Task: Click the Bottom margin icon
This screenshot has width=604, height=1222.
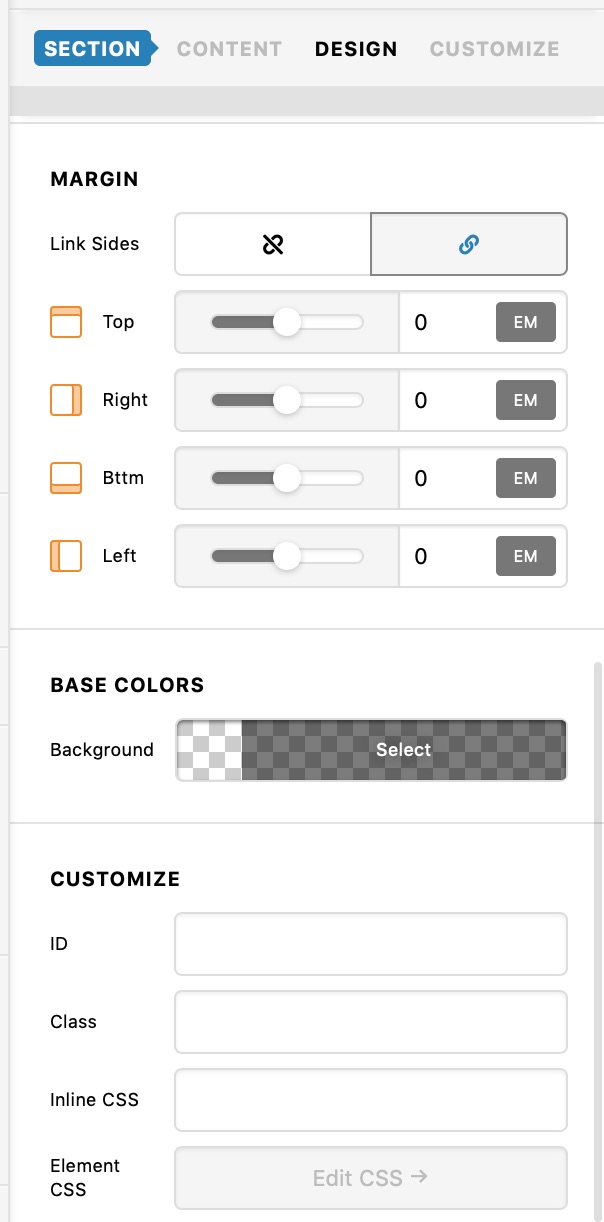Action: pyautogui.click(x=66, y=478)
